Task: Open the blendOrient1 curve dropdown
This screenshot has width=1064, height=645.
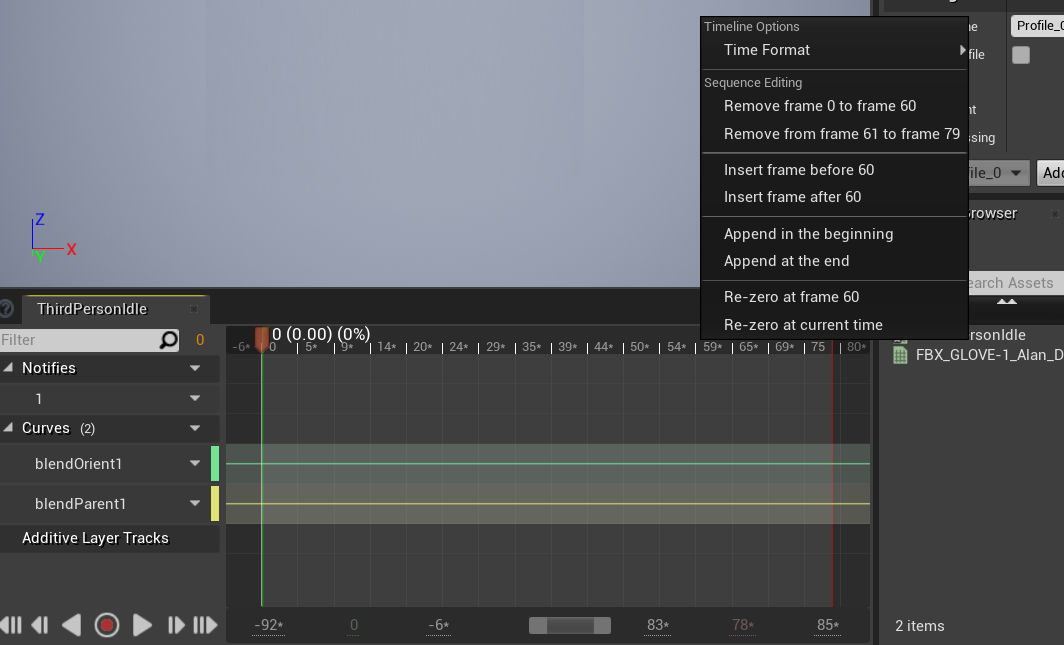Action: (x=195, y=463)
